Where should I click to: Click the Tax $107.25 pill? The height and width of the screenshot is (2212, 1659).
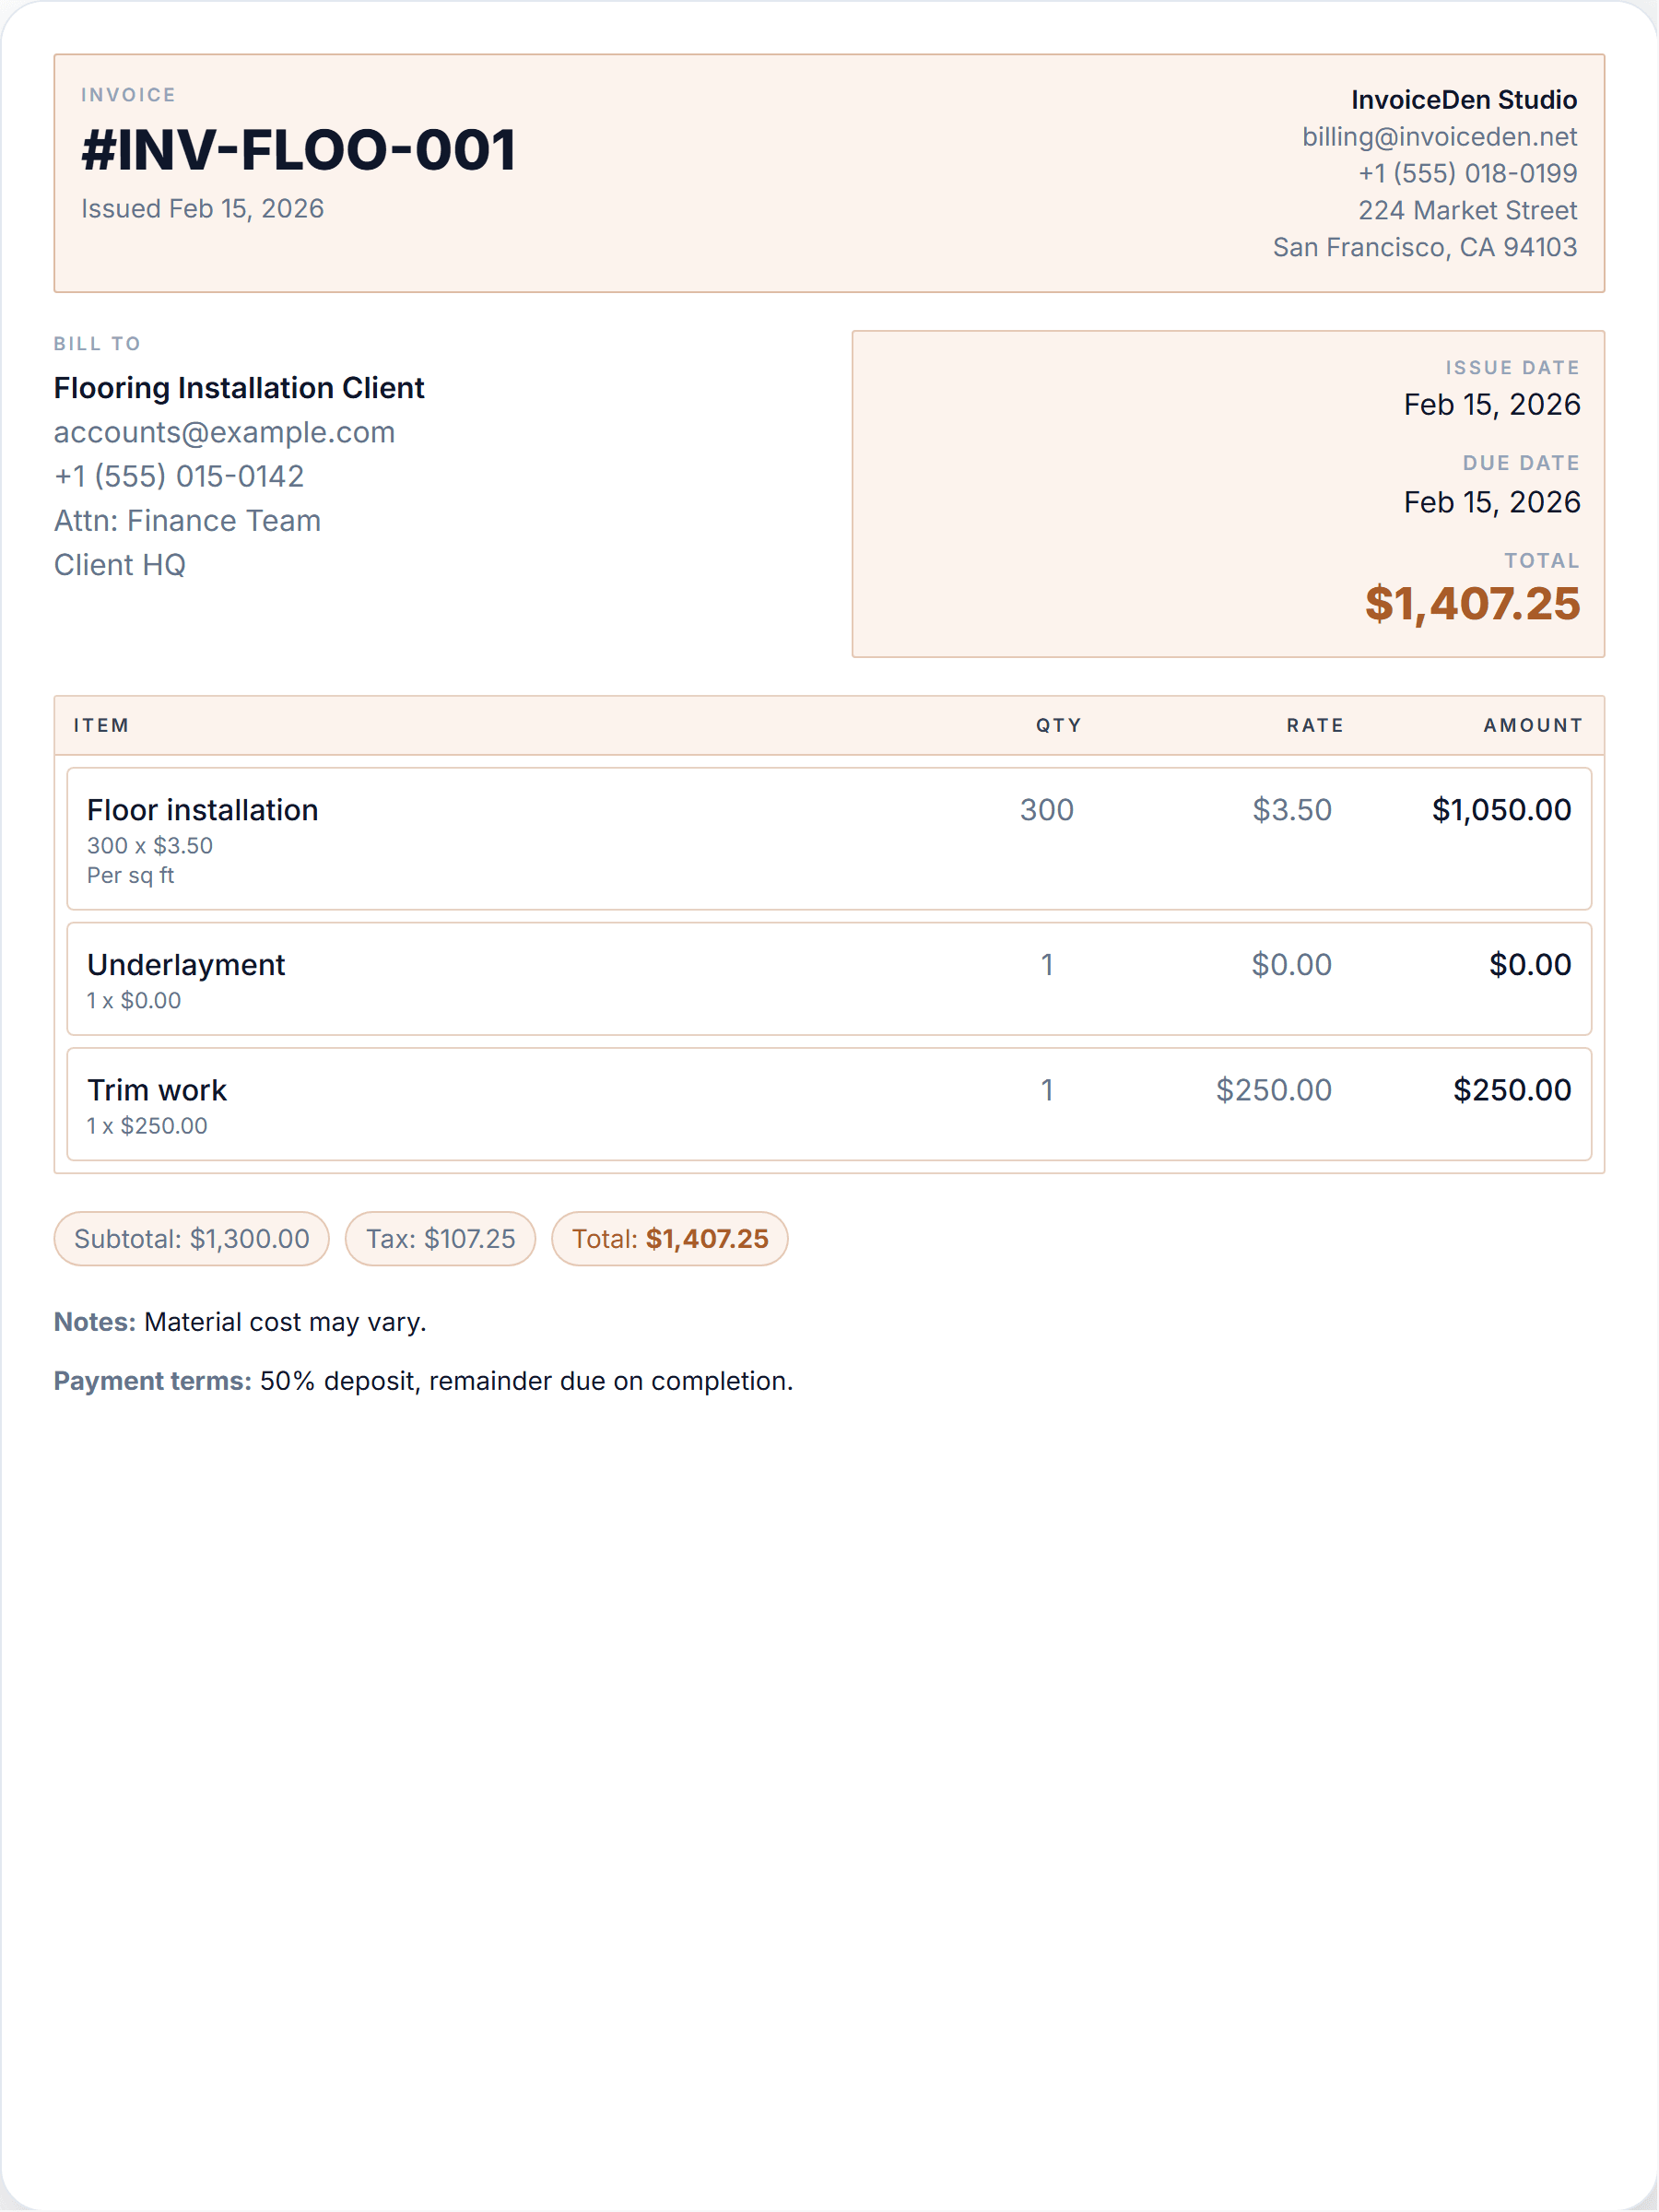pyautogui.click(x=440, y=1239)
